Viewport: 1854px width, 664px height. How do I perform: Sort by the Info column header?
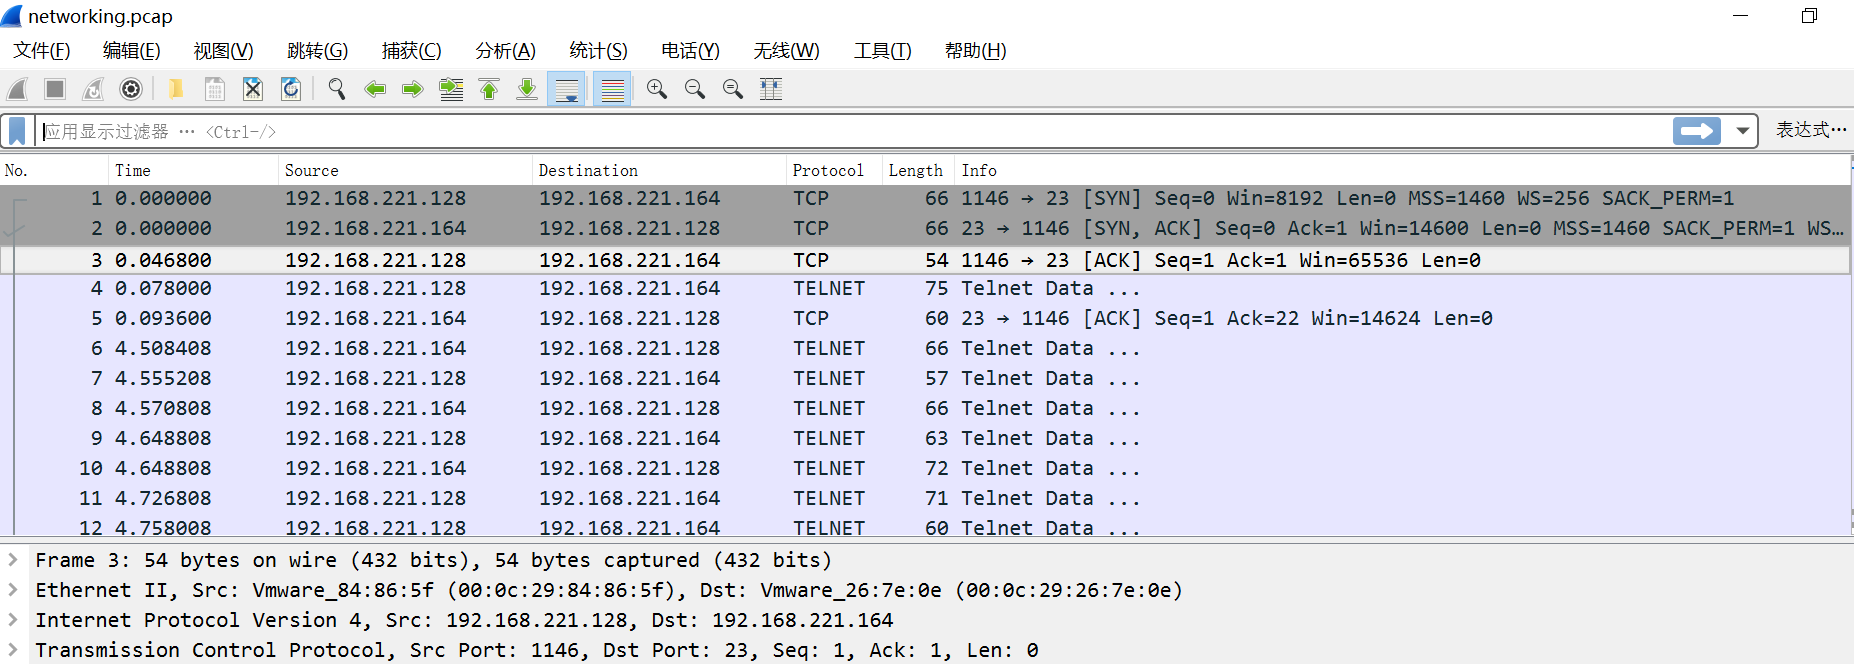1402,170
